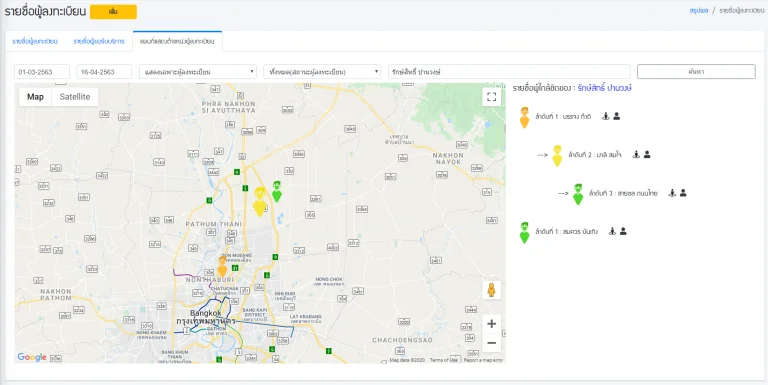
Task: Click the สรุปผล breadcrumb link
Action: coord(698,10)
